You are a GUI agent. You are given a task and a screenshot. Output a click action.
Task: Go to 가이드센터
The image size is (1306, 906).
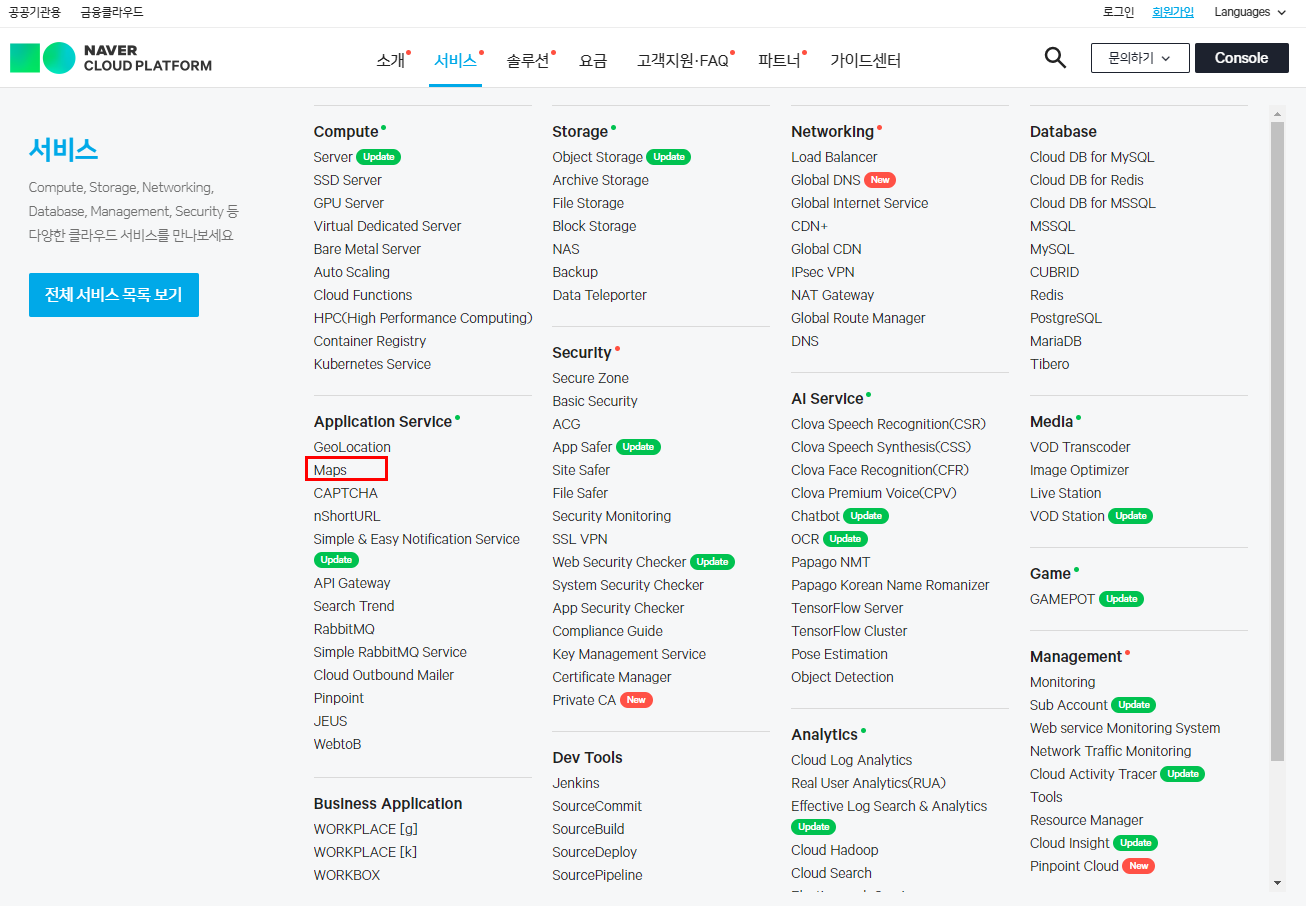pos(866,60)
